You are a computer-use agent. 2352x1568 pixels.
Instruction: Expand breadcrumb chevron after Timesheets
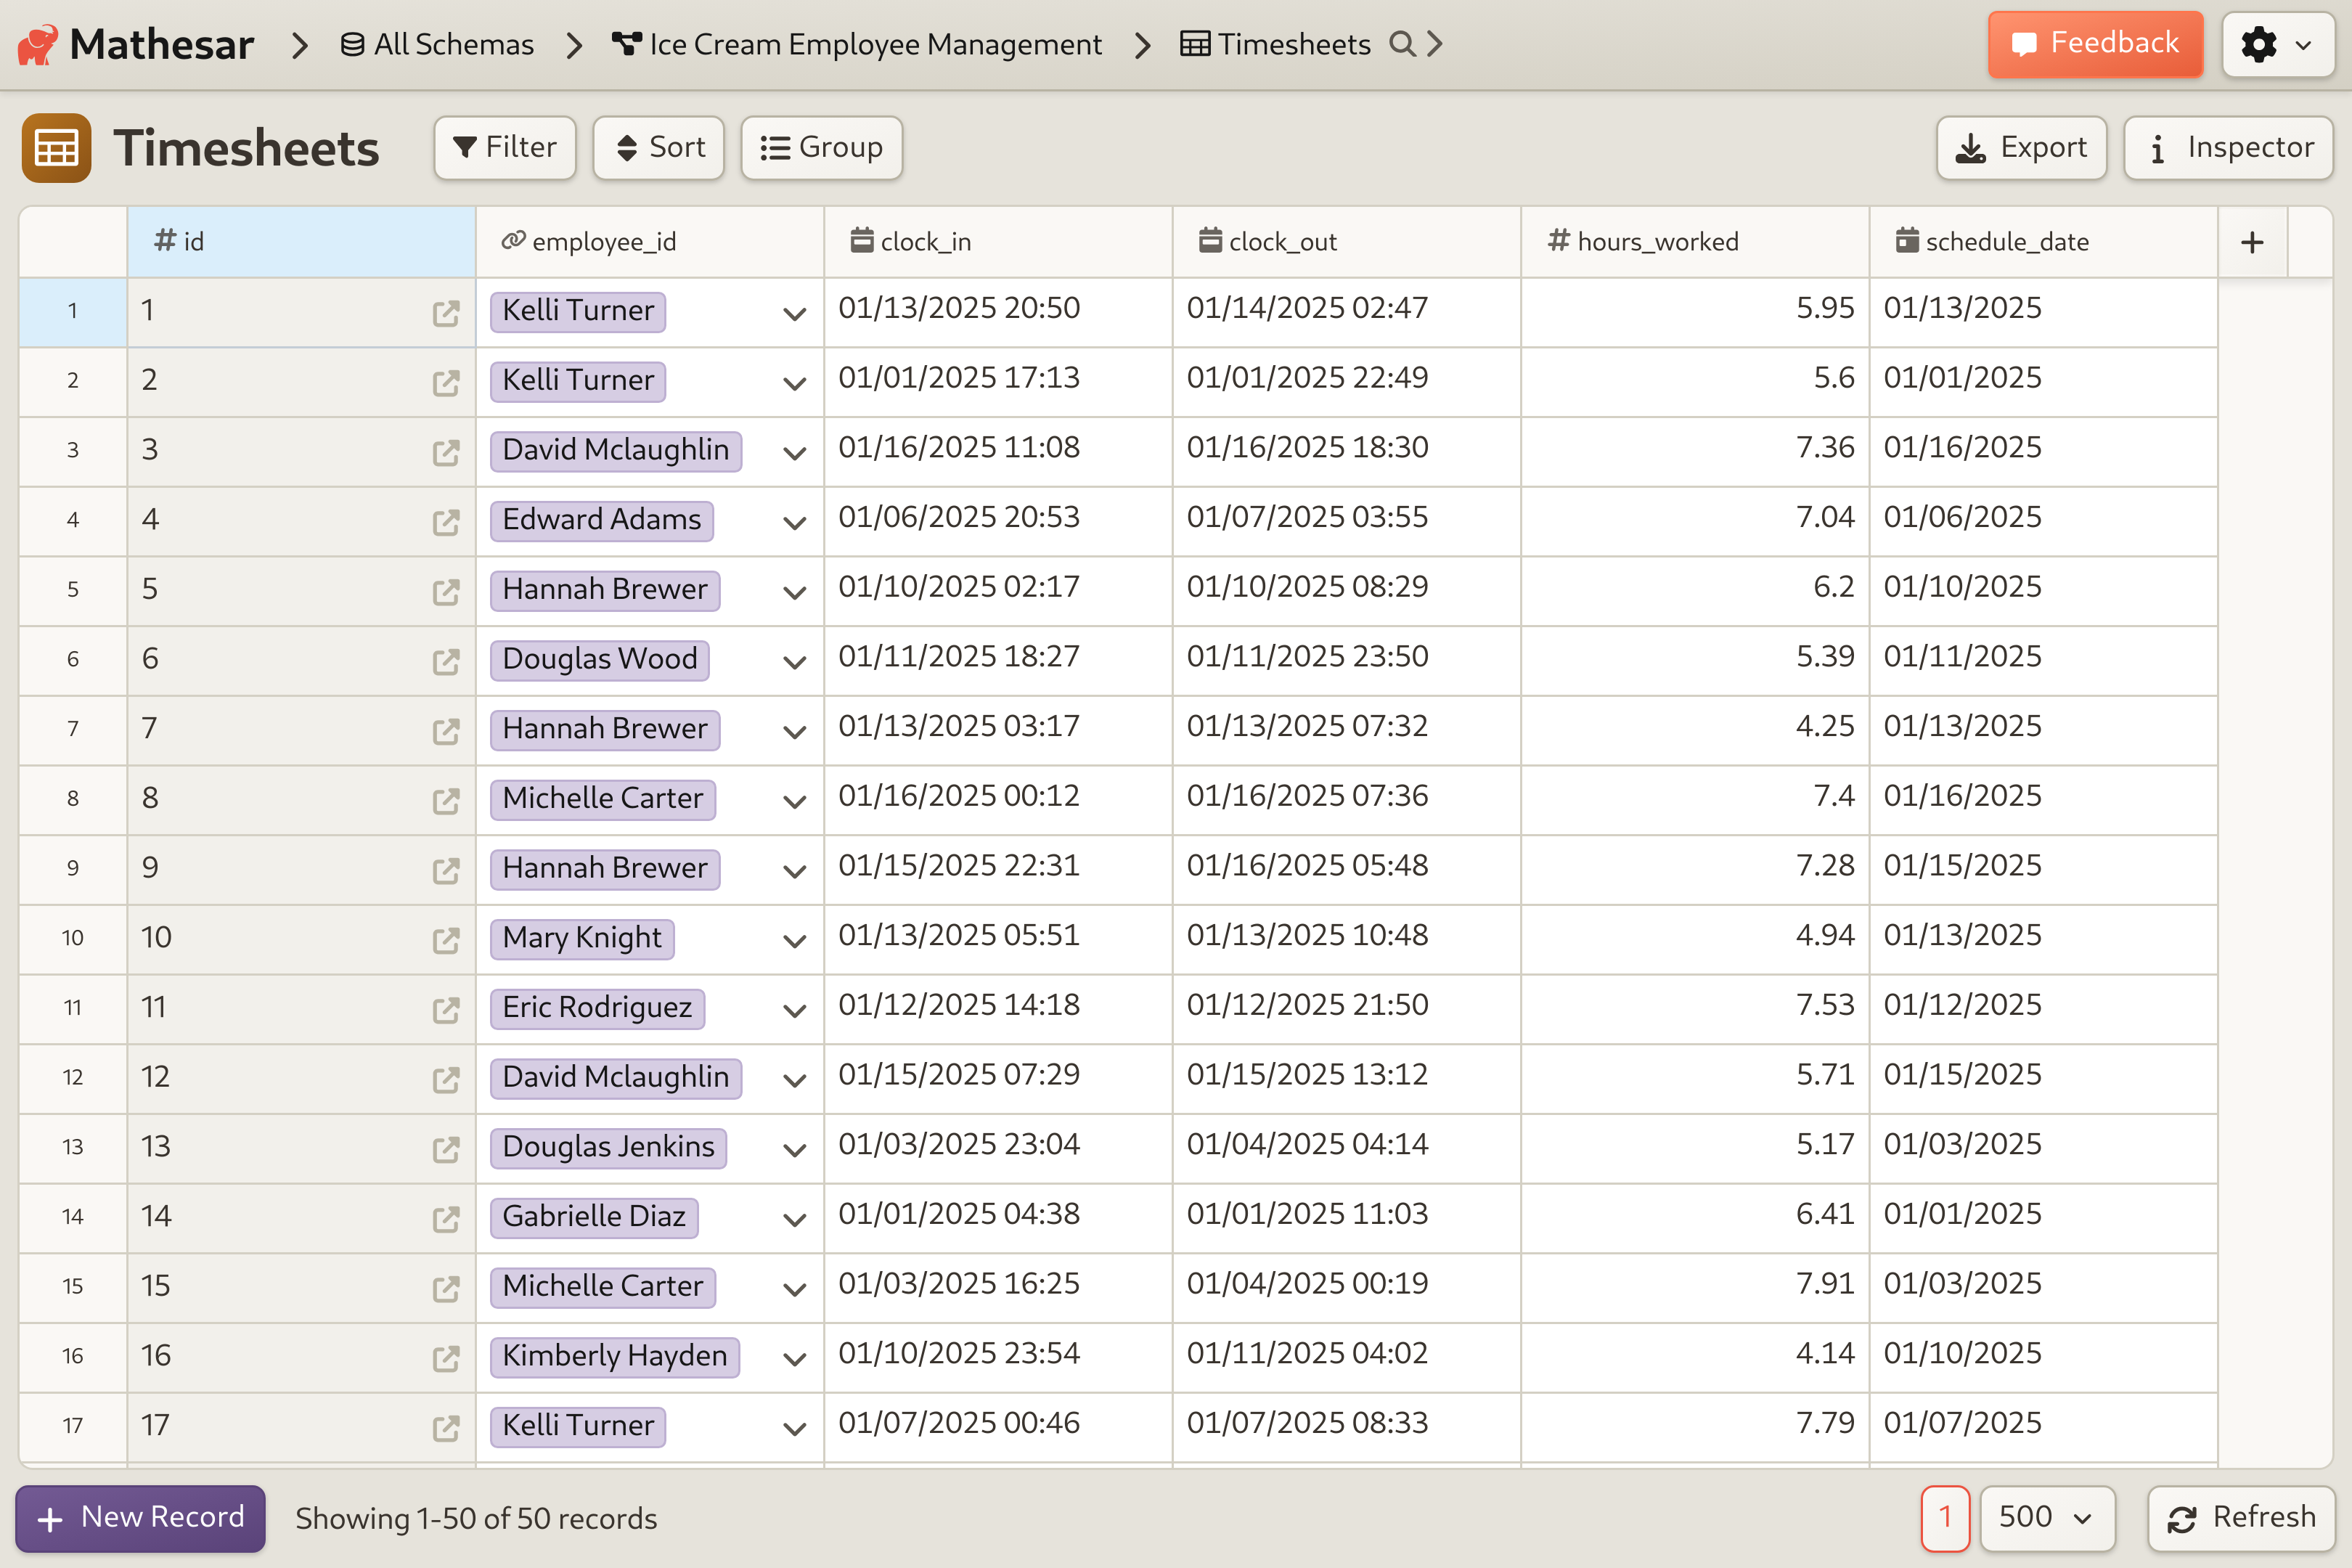click(1435, 44)
